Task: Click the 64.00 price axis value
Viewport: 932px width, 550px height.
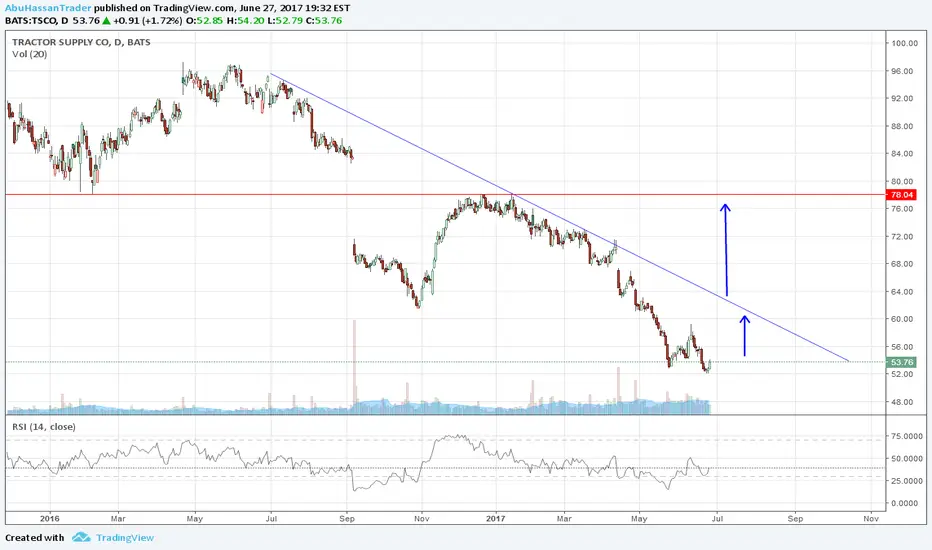Action: [902, 291]
